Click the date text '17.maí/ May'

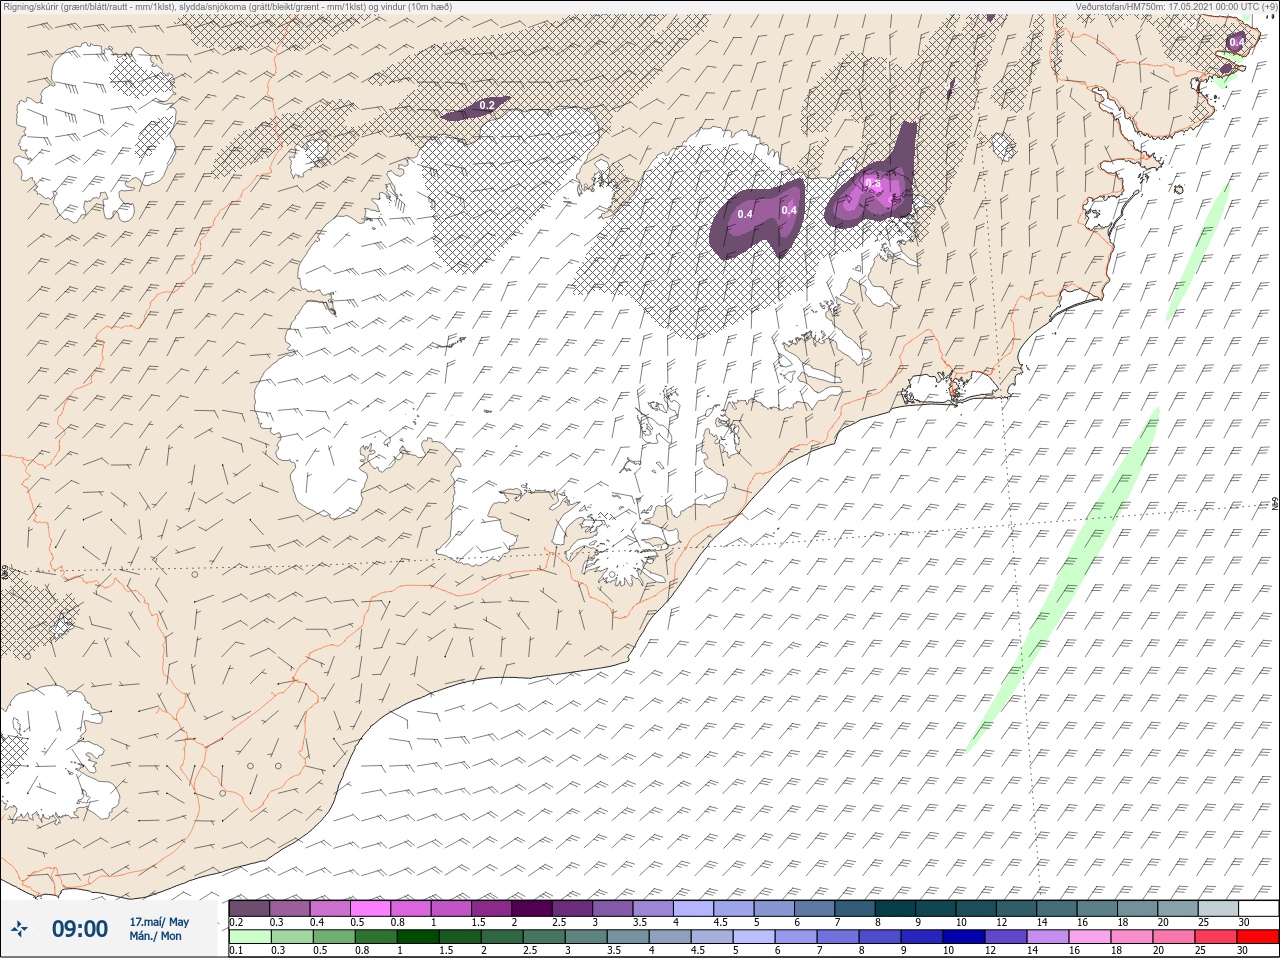[159, 921]
